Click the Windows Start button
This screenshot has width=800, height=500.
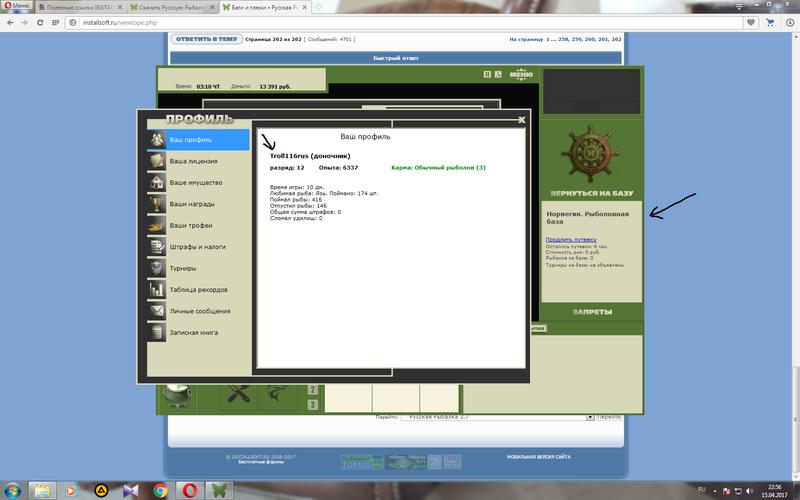coord(11,491)
